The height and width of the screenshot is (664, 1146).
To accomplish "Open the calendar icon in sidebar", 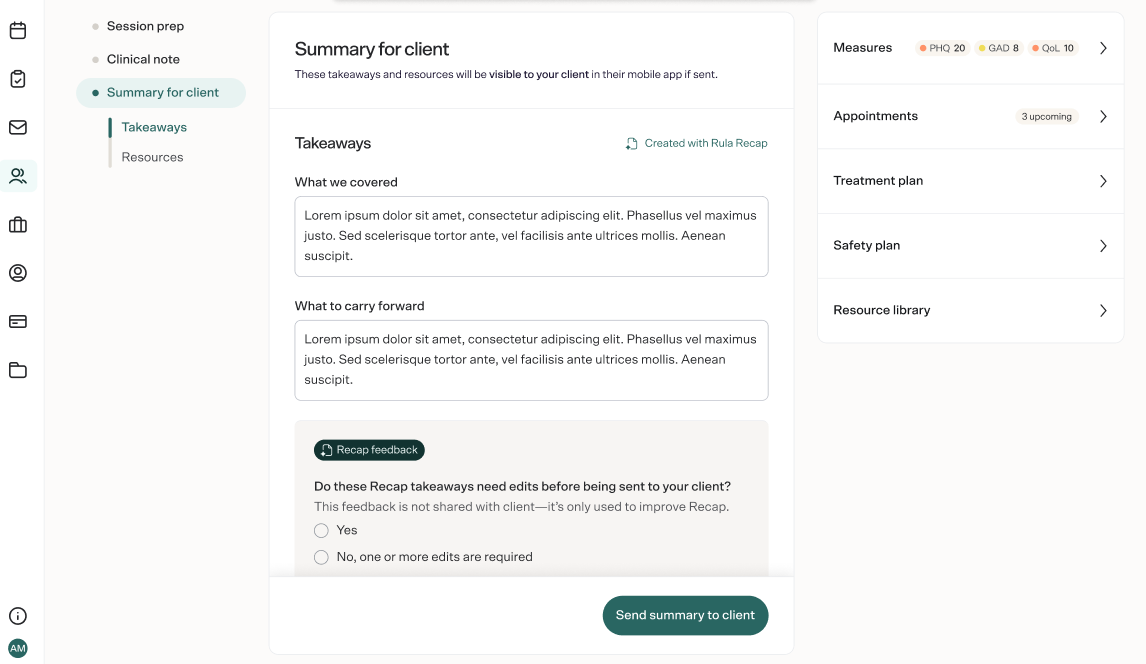I will click(x=18, y=30).
